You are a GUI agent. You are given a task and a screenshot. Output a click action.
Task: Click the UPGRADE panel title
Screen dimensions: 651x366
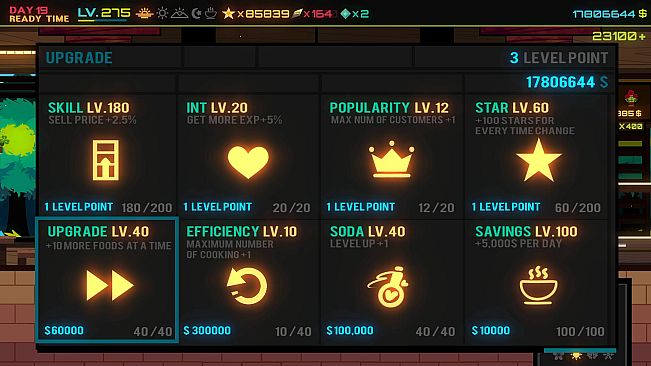[x=79, y=58]
